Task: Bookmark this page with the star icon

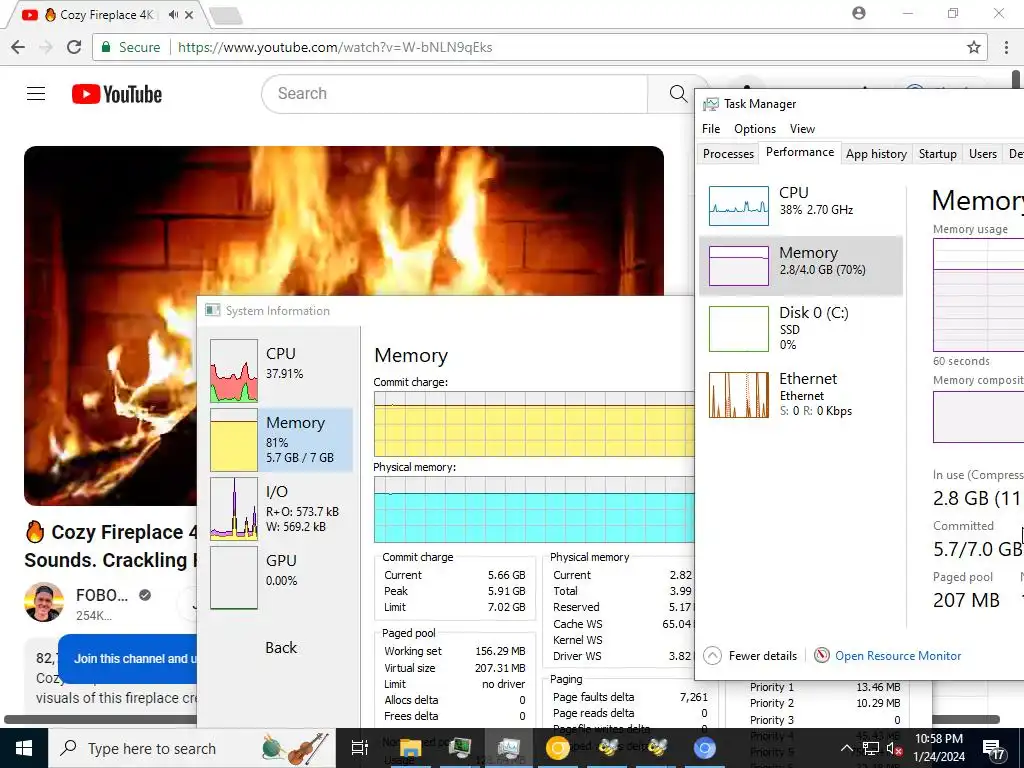Action: coord(974,47)
